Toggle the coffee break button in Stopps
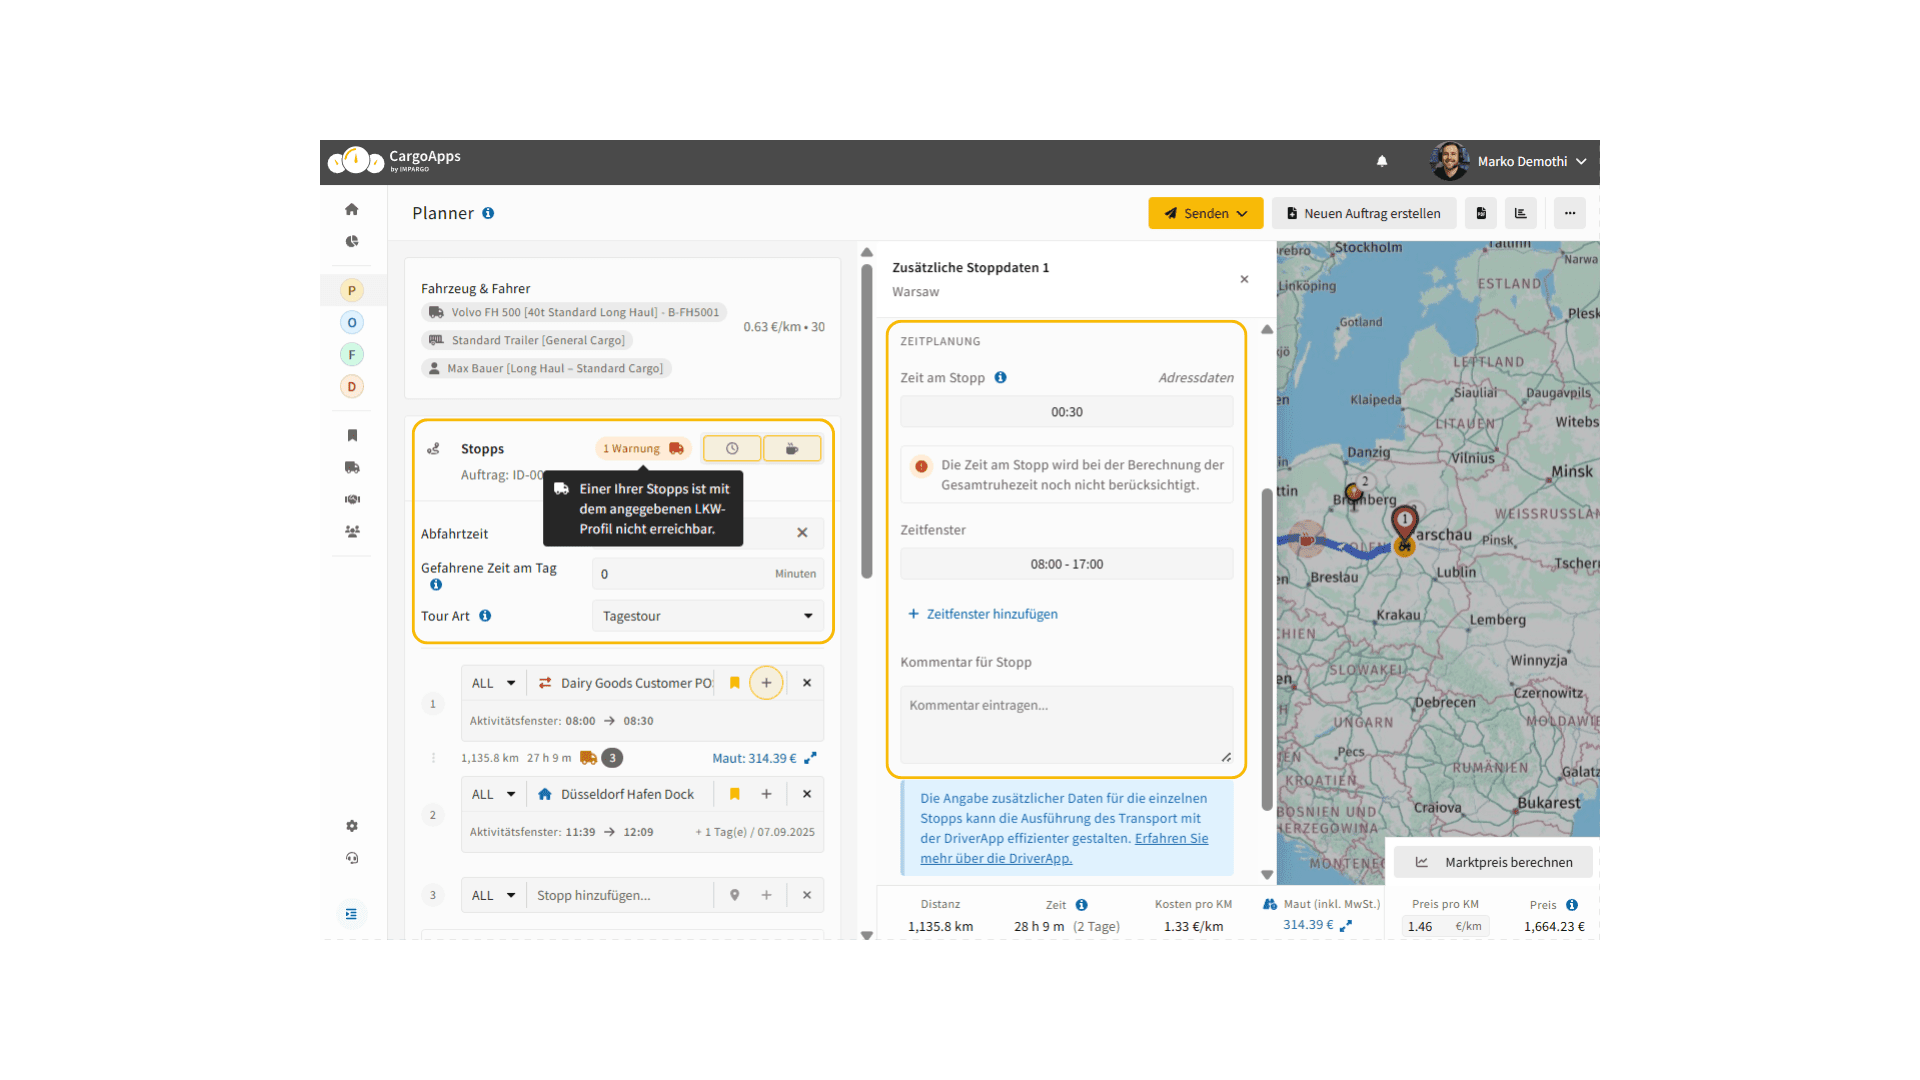This screenshot has height=1080, width=1920. (792, 449)
